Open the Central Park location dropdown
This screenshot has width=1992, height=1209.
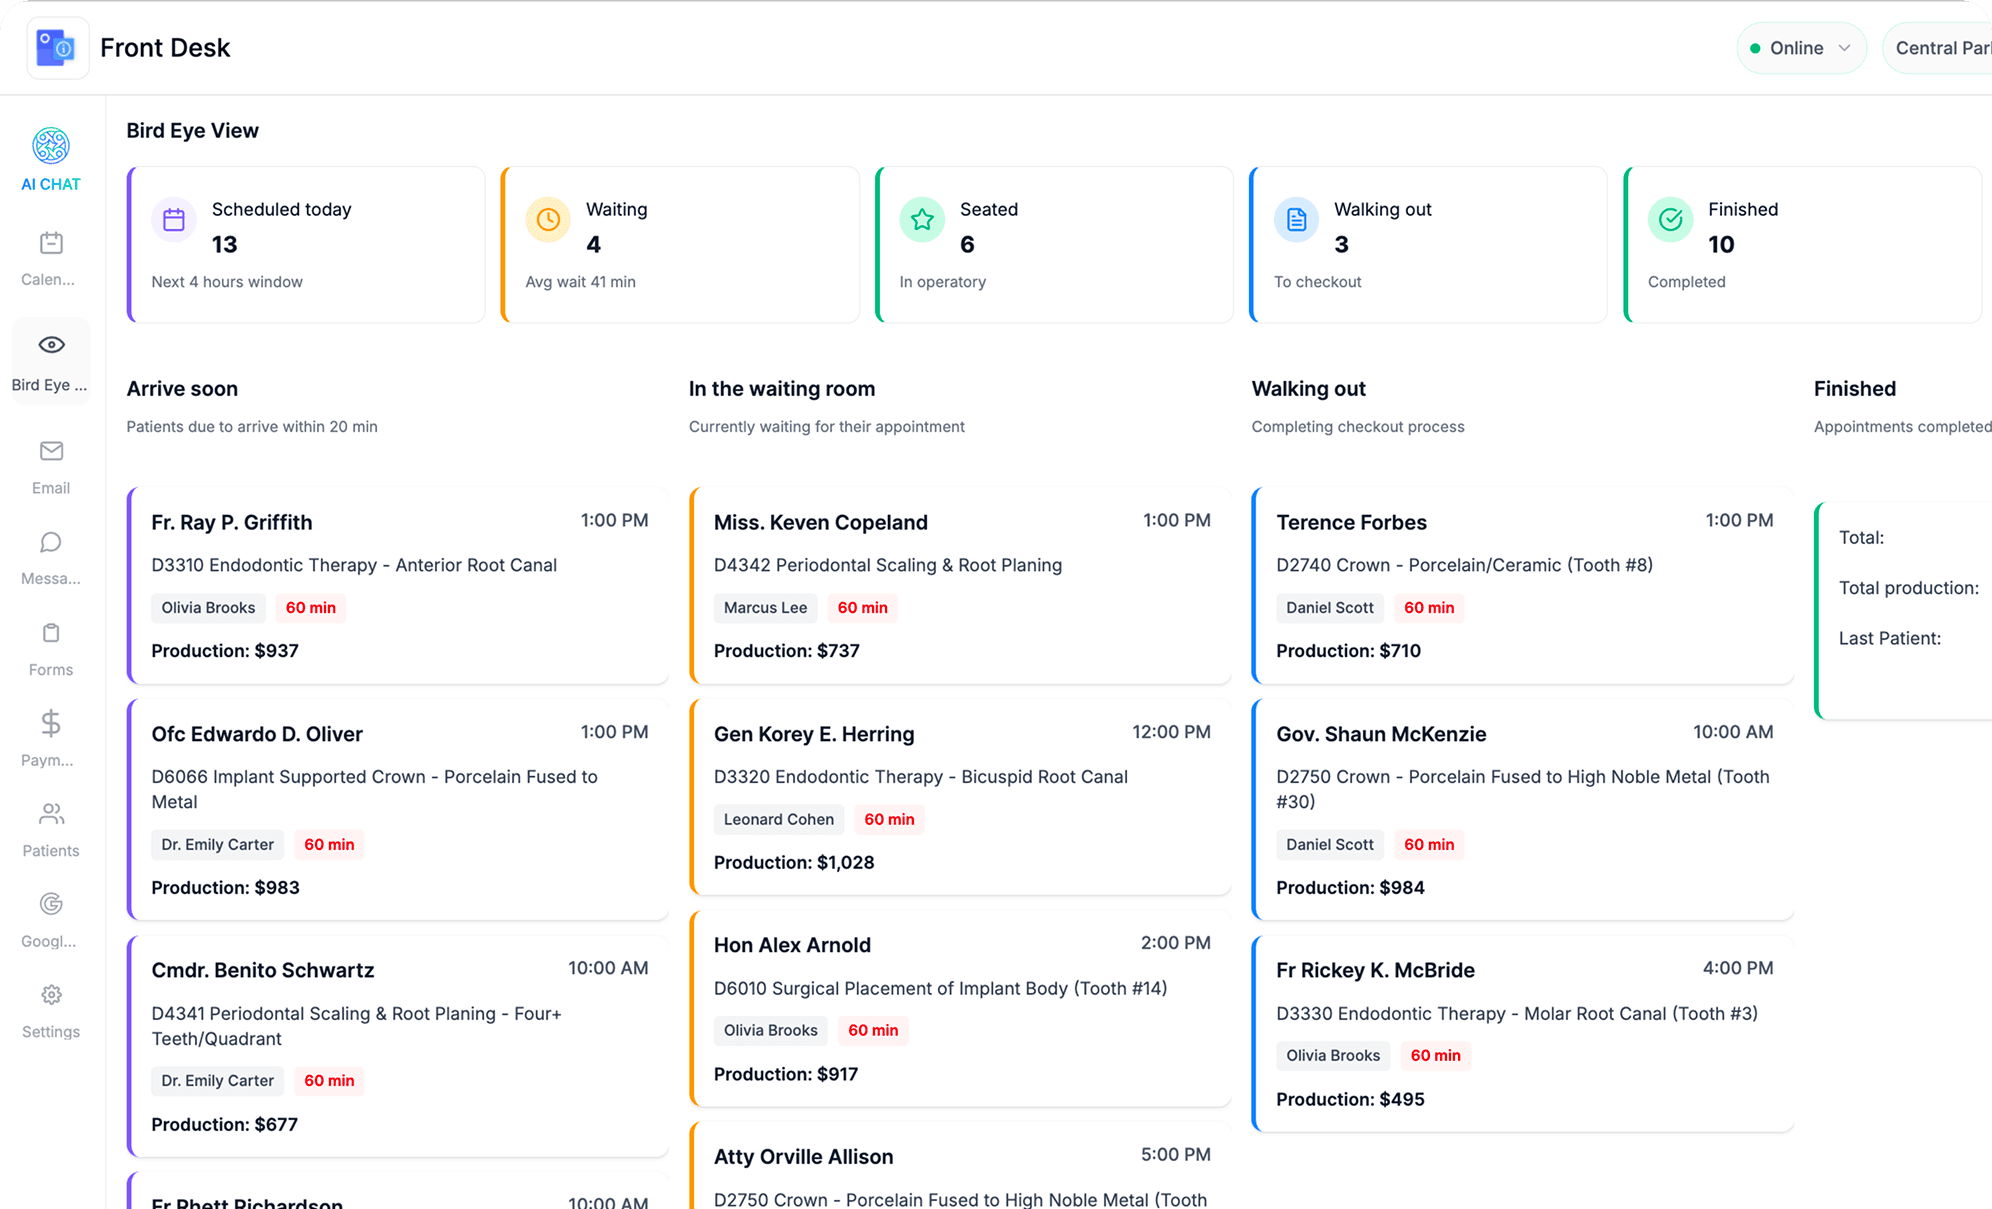[1940, 48]
